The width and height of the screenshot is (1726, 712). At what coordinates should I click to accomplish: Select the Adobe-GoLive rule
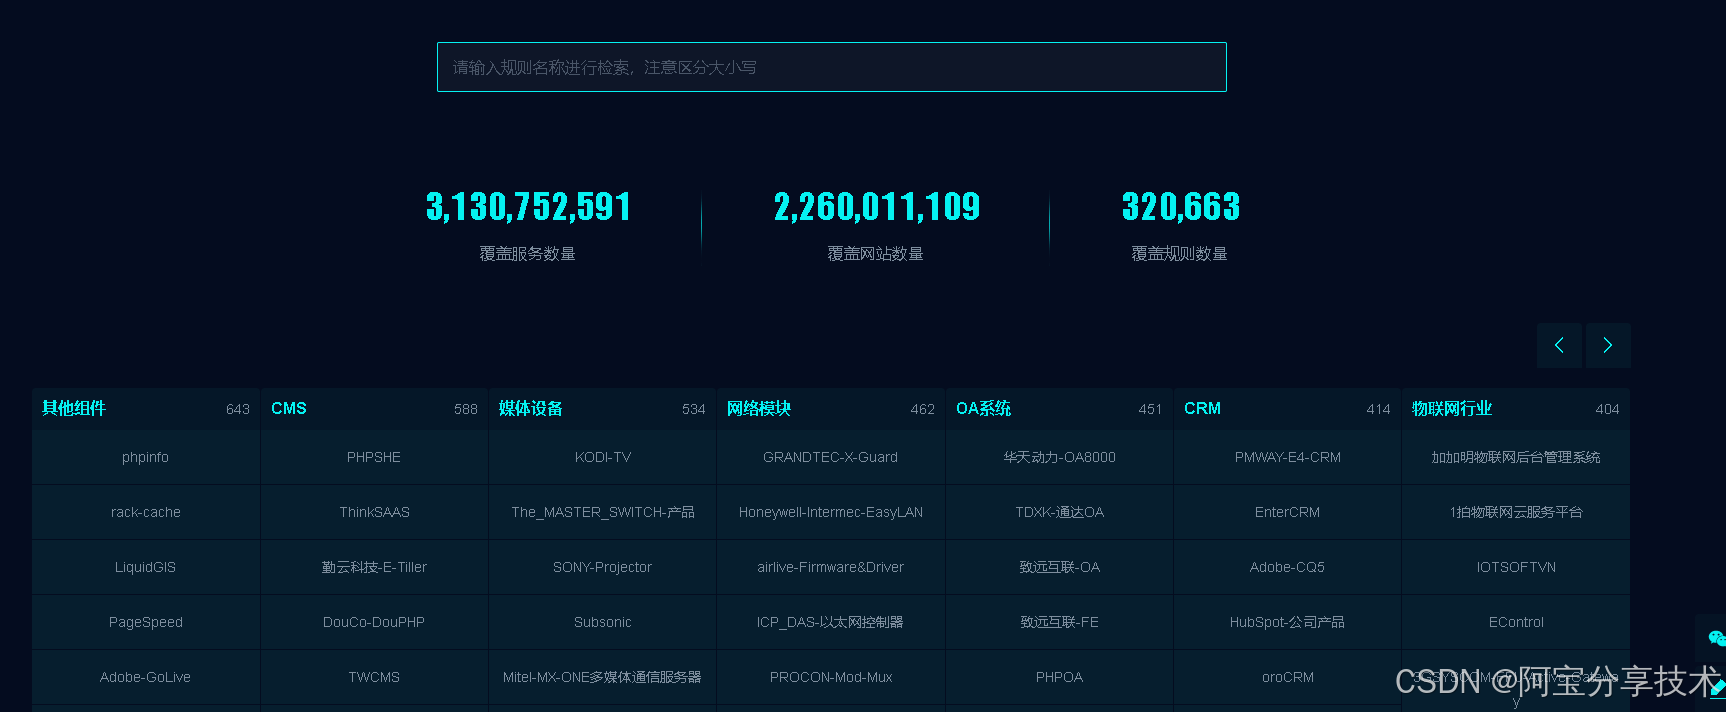(146, 677)
